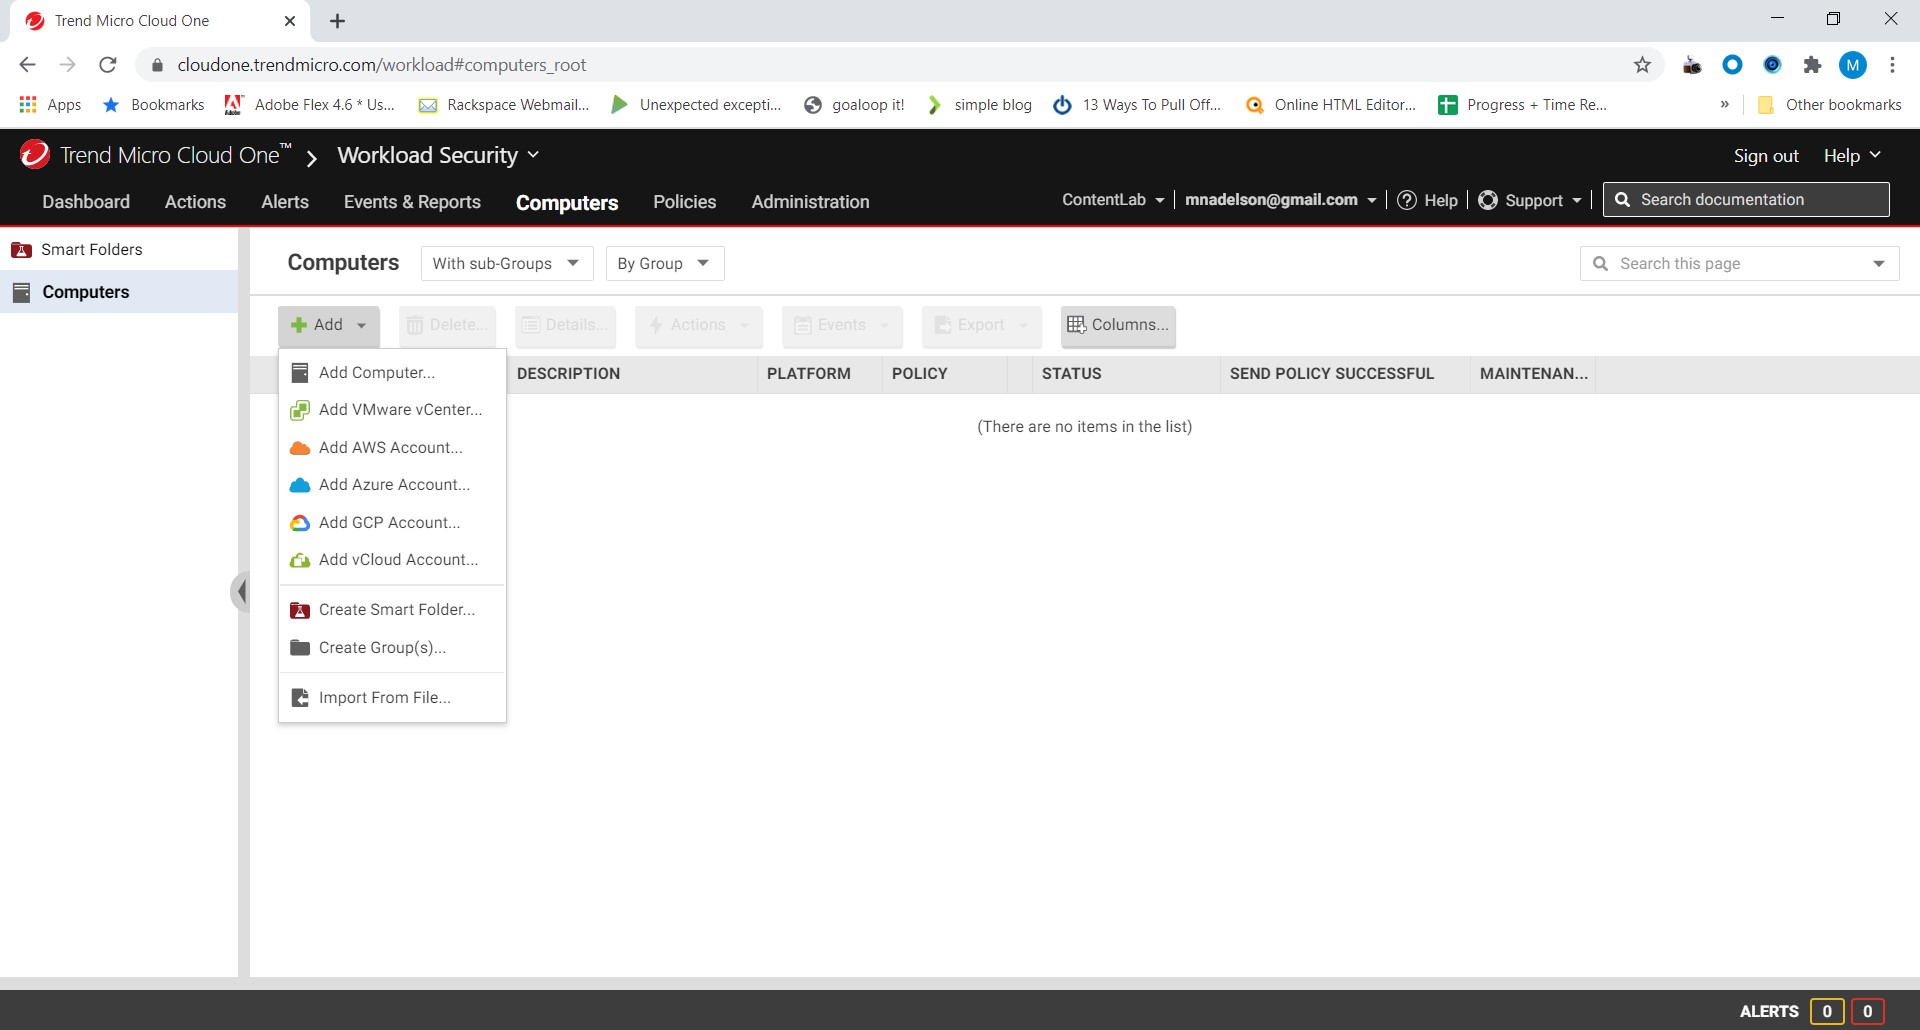Select Add AWS Account option
Viewport: 1920px width, 1030px height.
tap(392, 448)
